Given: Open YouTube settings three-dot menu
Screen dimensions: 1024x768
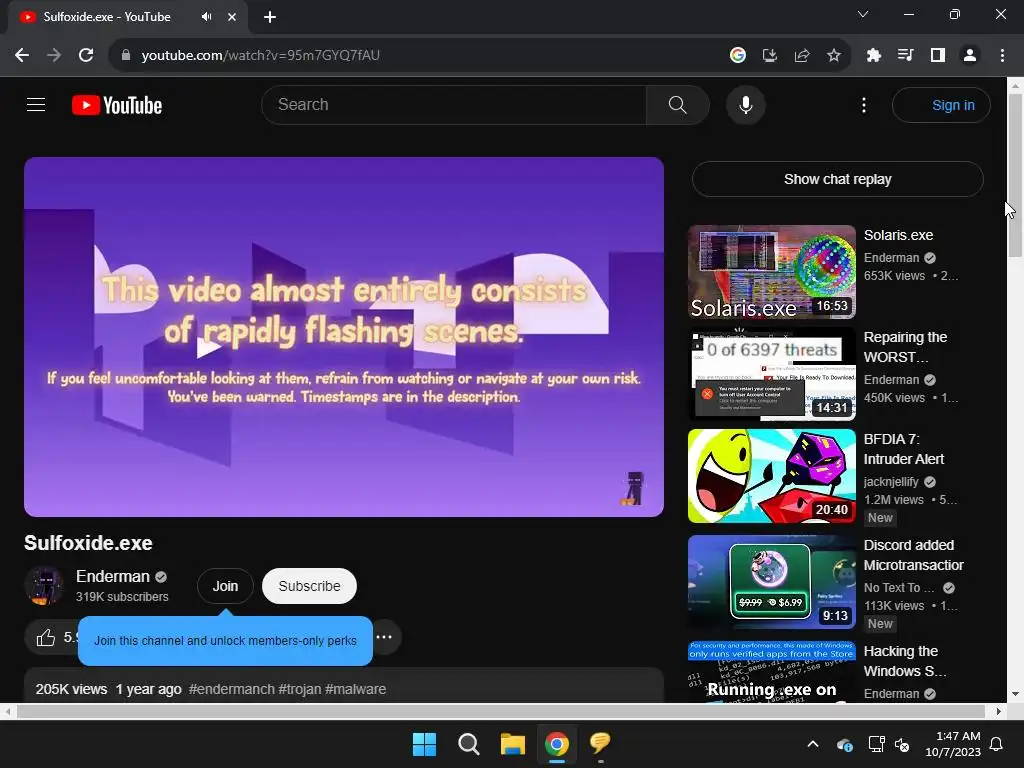Looking at the screenshot, I should click(x=863, y=105).
